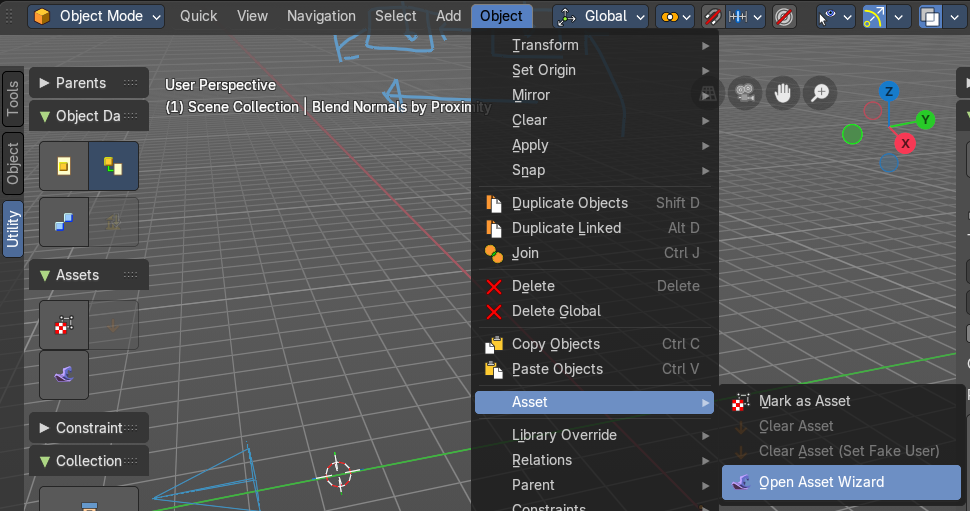Open the Set Origin submenu

click(x=594, y=70)
